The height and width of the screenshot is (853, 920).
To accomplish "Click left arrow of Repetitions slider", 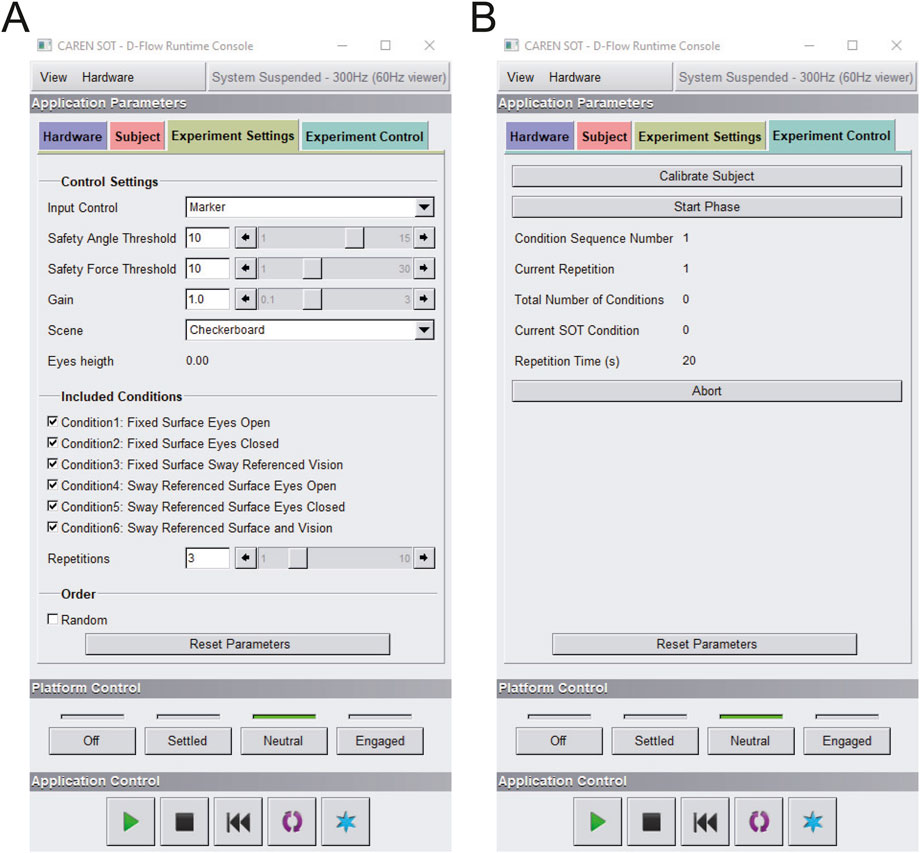I will click(245, 558).
